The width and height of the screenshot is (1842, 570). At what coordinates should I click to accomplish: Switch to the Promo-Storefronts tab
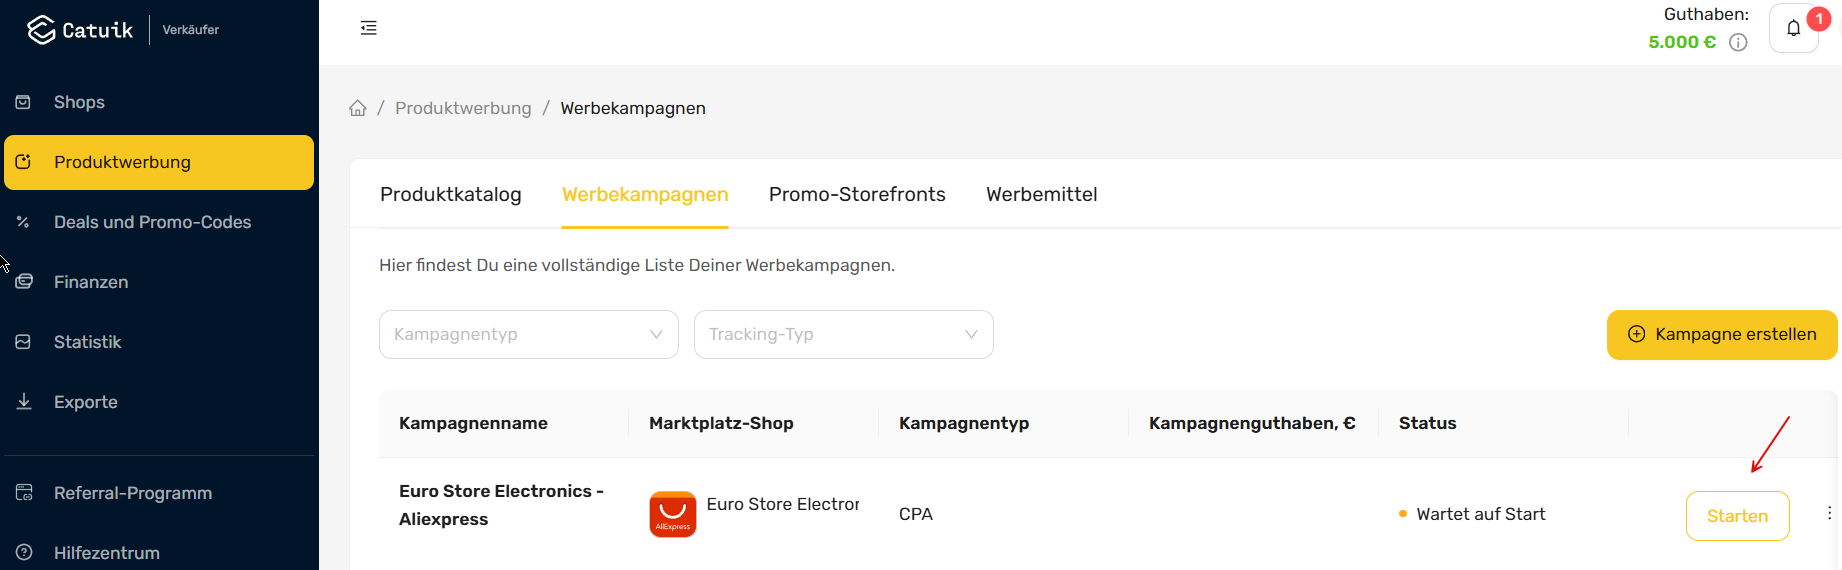coord(857,194)
